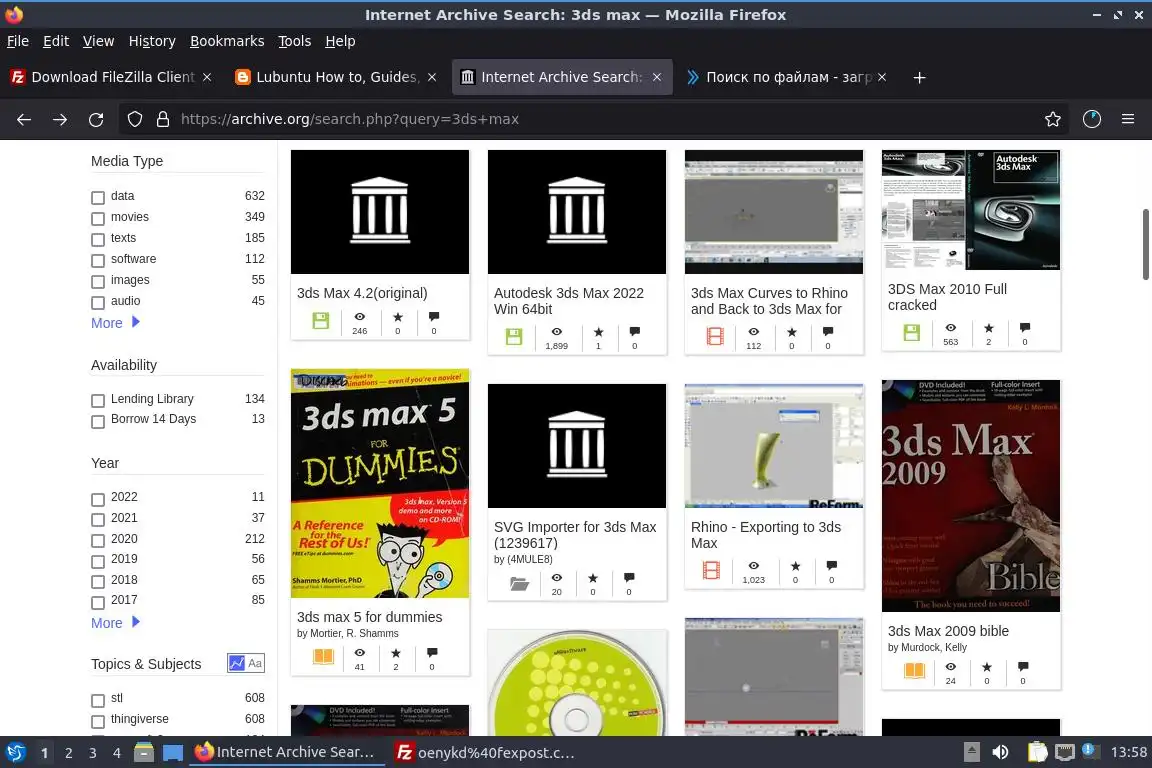Click software icon on 3ds Max 4.2(original)
Screen dimensions: 1152x768
tap(321, 320)
